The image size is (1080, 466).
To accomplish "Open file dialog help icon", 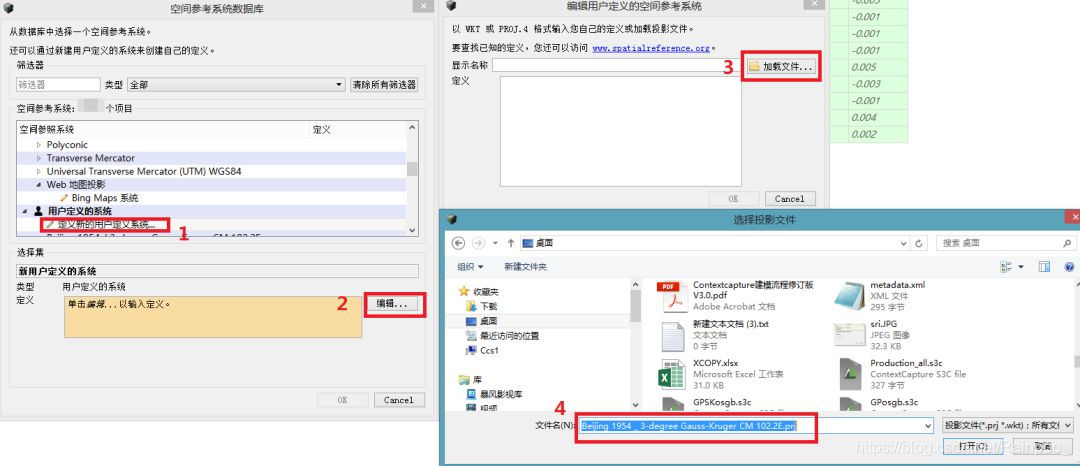I will tap(1069, 266).
